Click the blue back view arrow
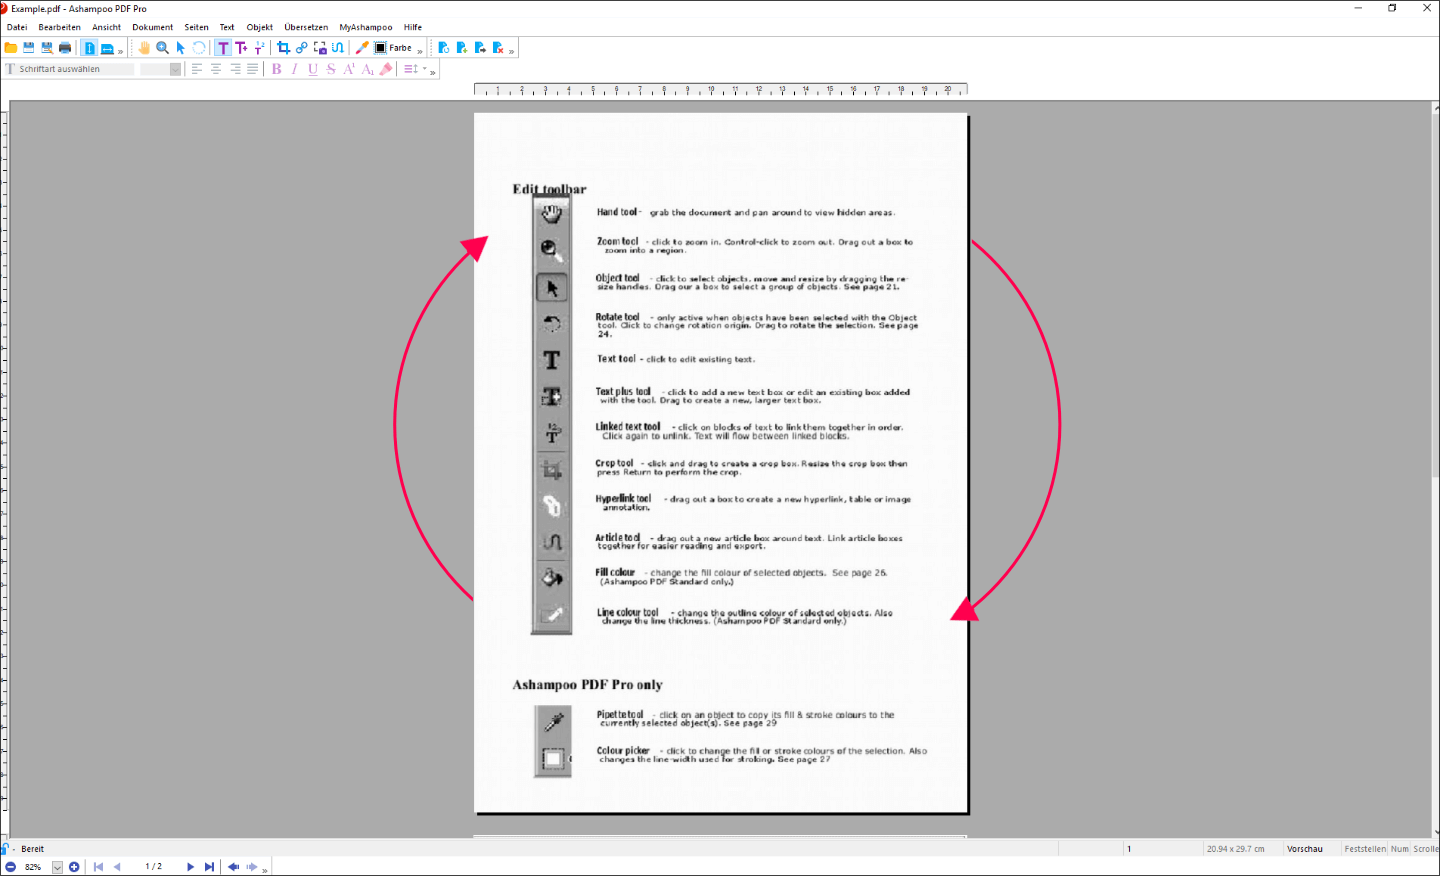1440x876 pixels. pyautogui.click(x=233, y=867)
